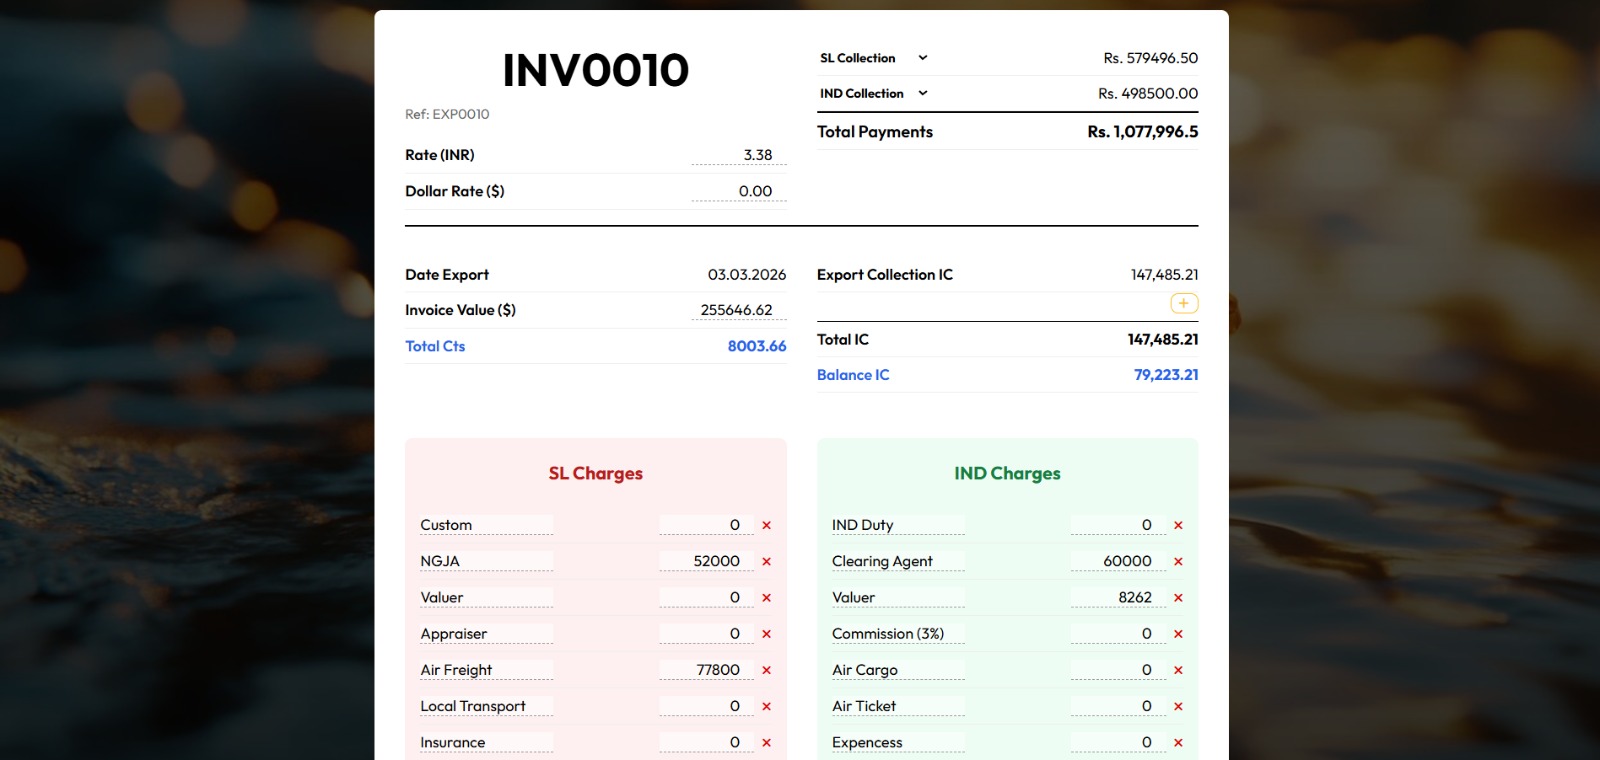Click the Ref: EXP0010 text
The width and height of the screenshot is (1600, 760).
coord(447,114)
